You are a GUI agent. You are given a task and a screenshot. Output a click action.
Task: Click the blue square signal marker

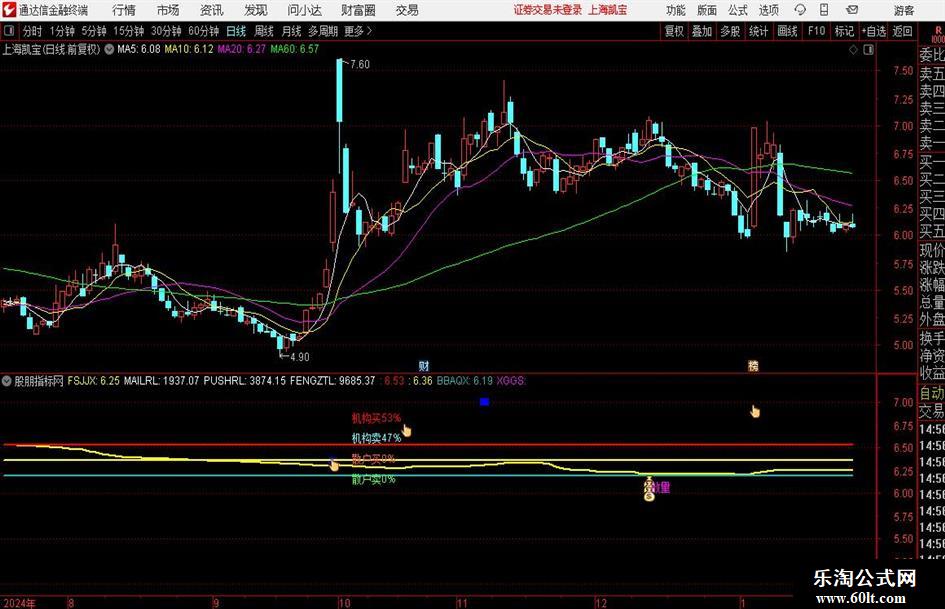tap(484, 401)
